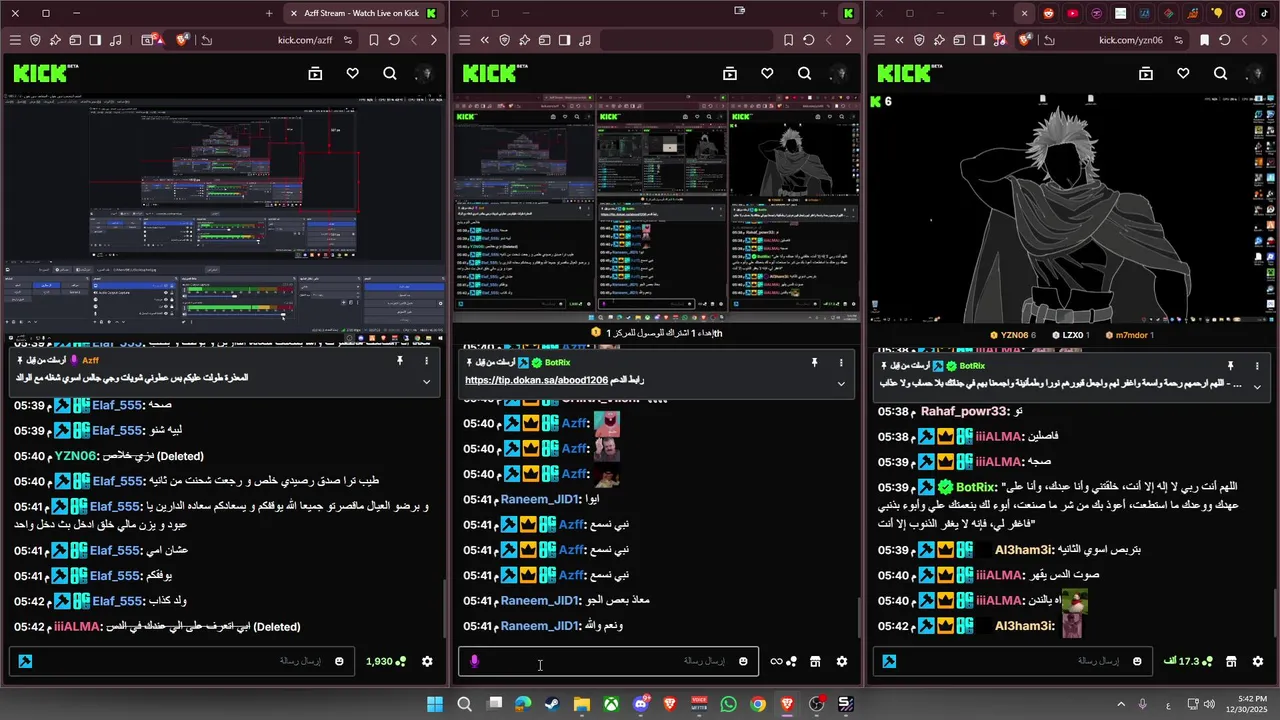Unpin pinned BotRix message in yzn06 chat
The width and height of the screenshot is (1280, 720).
point(1230,366)
